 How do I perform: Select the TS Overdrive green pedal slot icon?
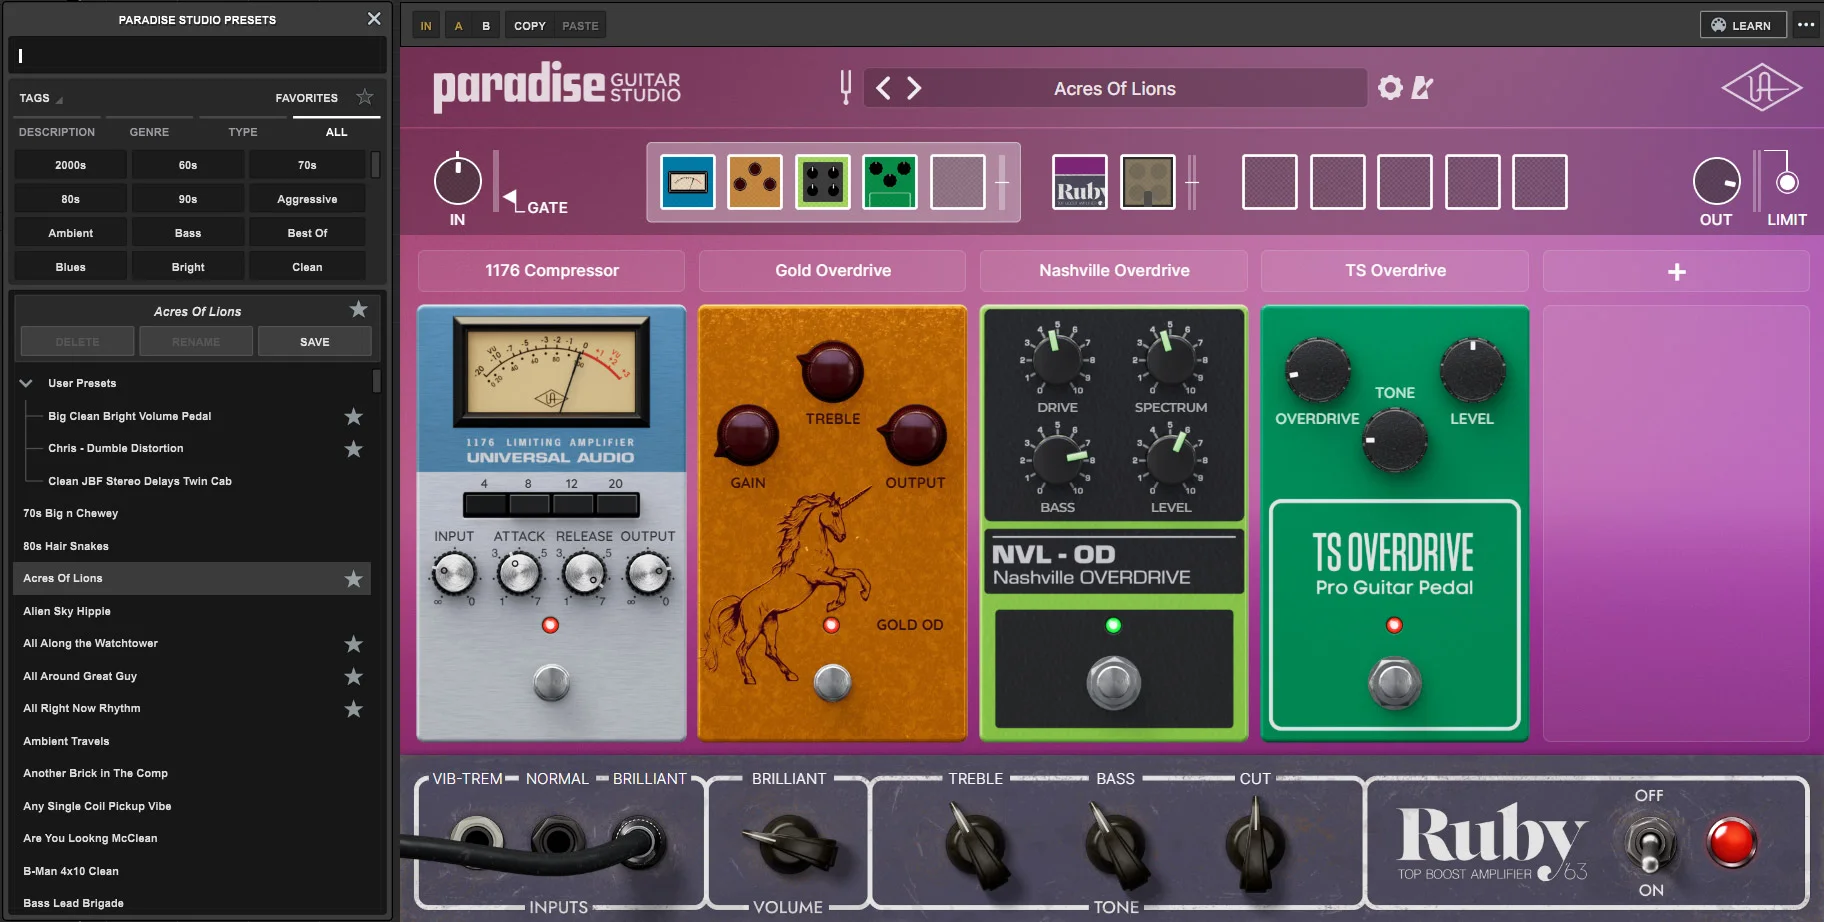(890, 182)
